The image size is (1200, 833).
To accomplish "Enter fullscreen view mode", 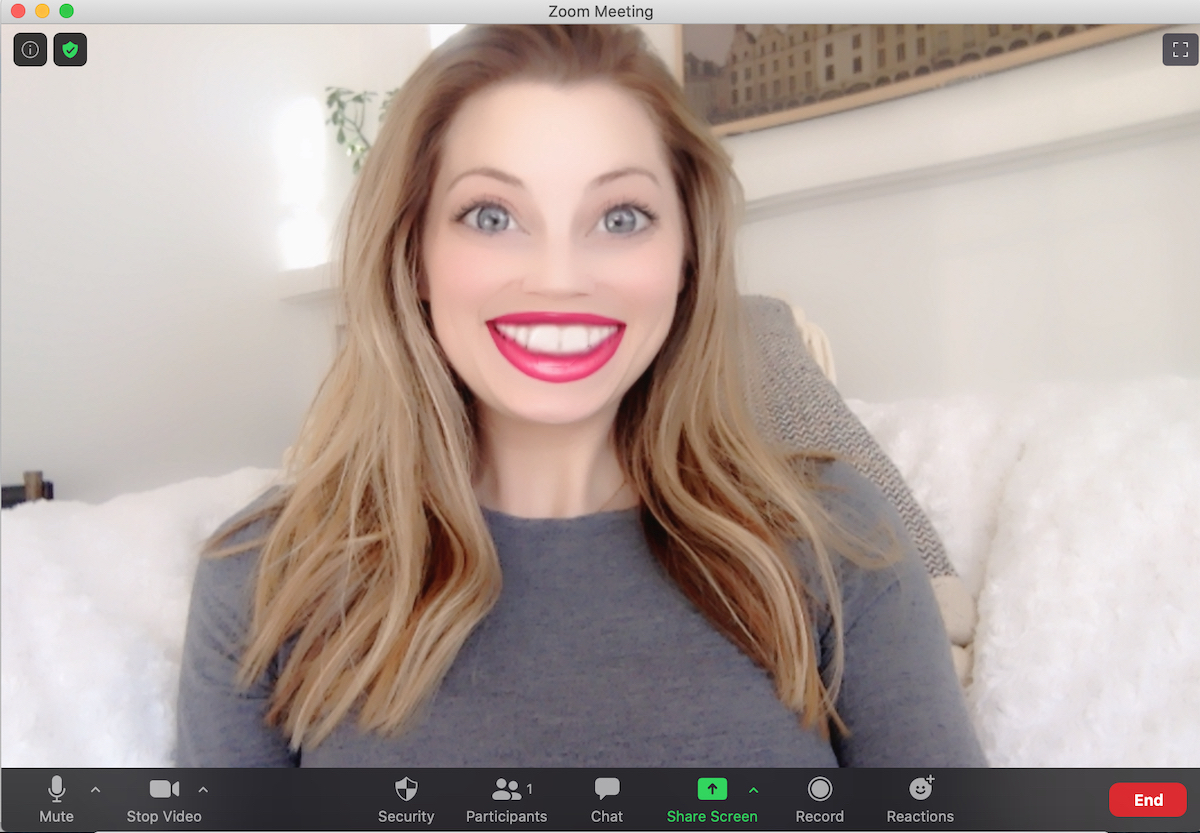I will coord(1178,48).
